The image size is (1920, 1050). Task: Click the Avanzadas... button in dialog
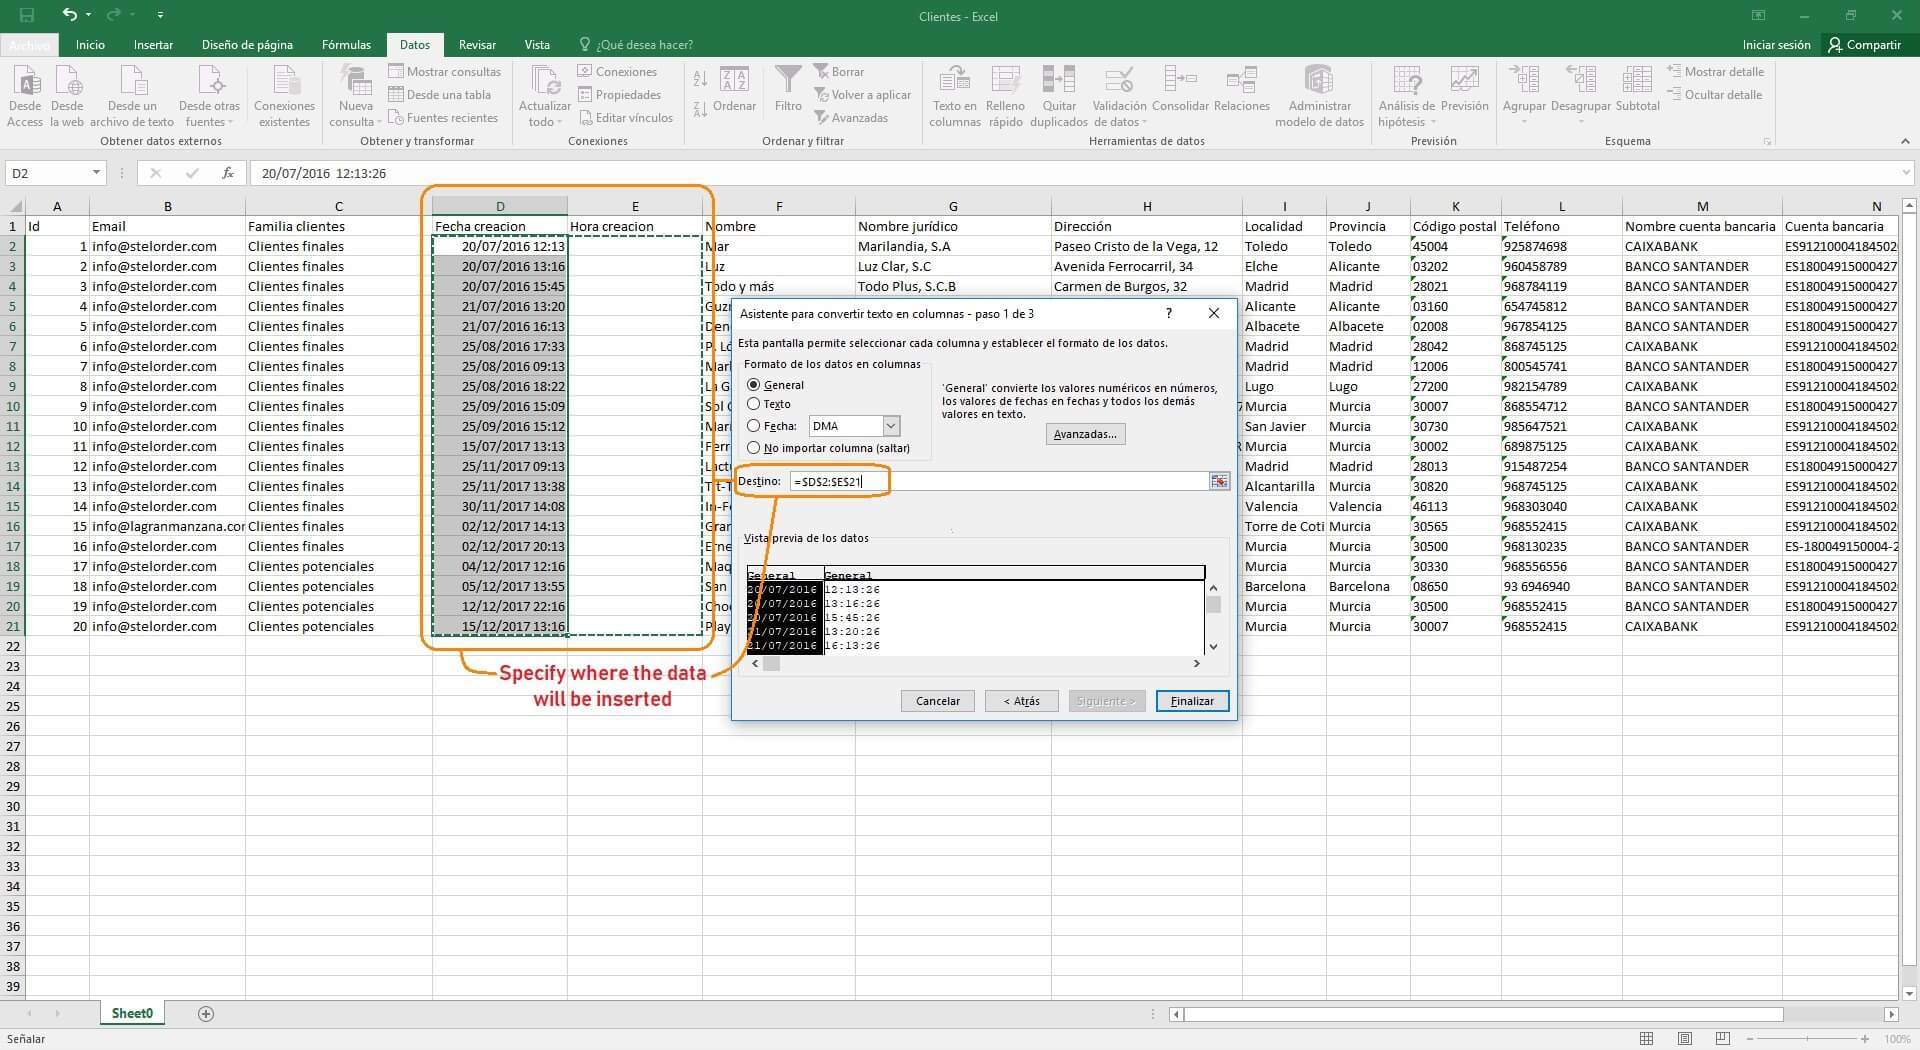tap(1085, 434)
